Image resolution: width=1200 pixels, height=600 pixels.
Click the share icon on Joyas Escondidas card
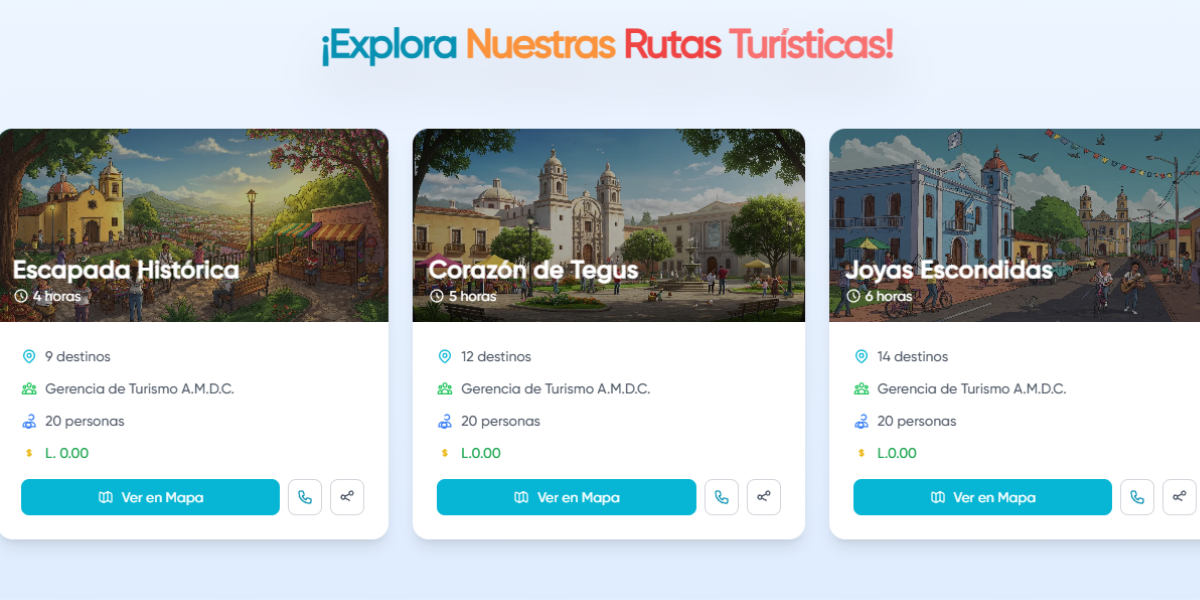[1179, 497]
